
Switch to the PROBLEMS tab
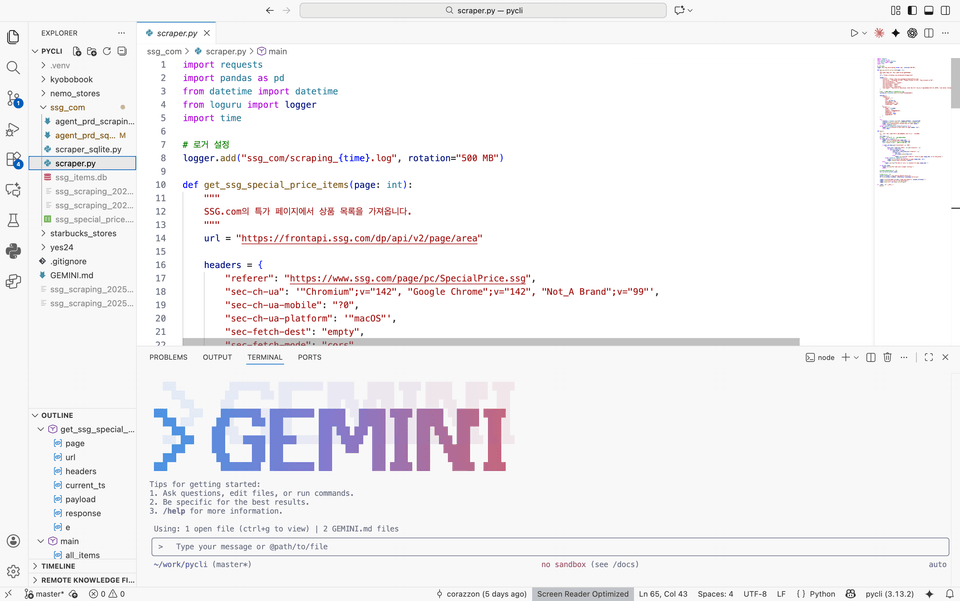click(x=168, y=357)
